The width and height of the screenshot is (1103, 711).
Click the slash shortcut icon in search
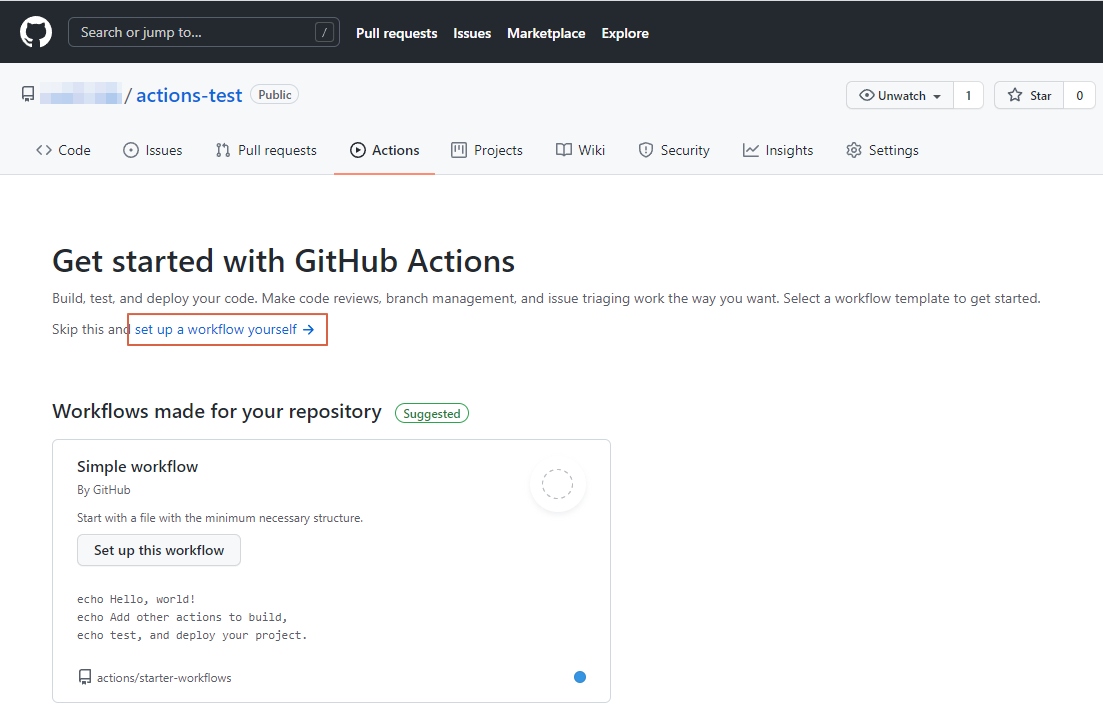click(x=324, y=32)
